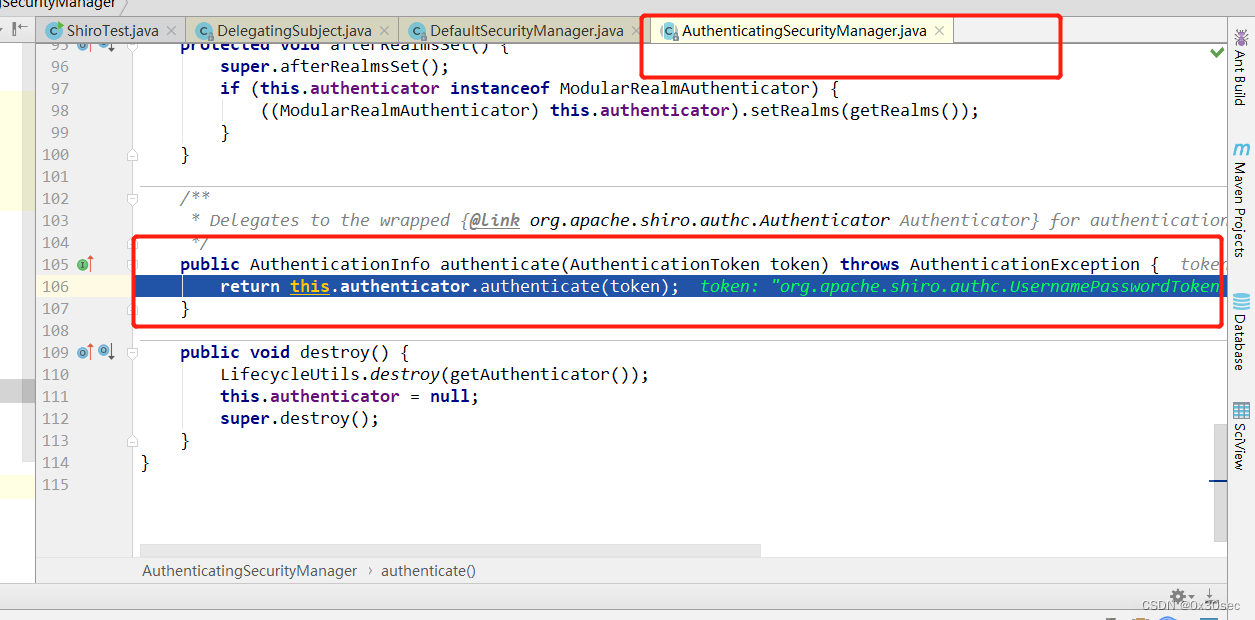1255x620 pixels.
Task: Click the '@link' tag in the Javadoc comment
Action: point(495,220)
